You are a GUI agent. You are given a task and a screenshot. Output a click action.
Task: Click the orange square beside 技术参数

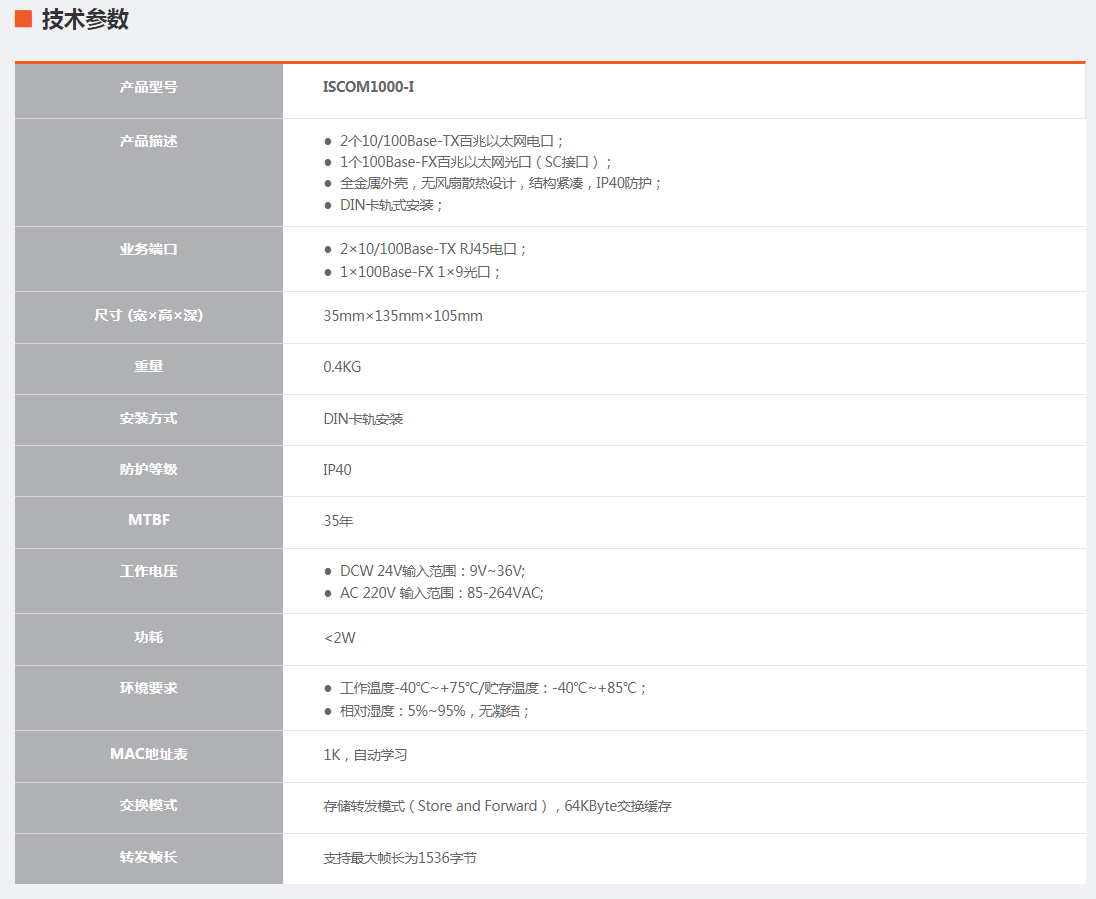[23, 19]
